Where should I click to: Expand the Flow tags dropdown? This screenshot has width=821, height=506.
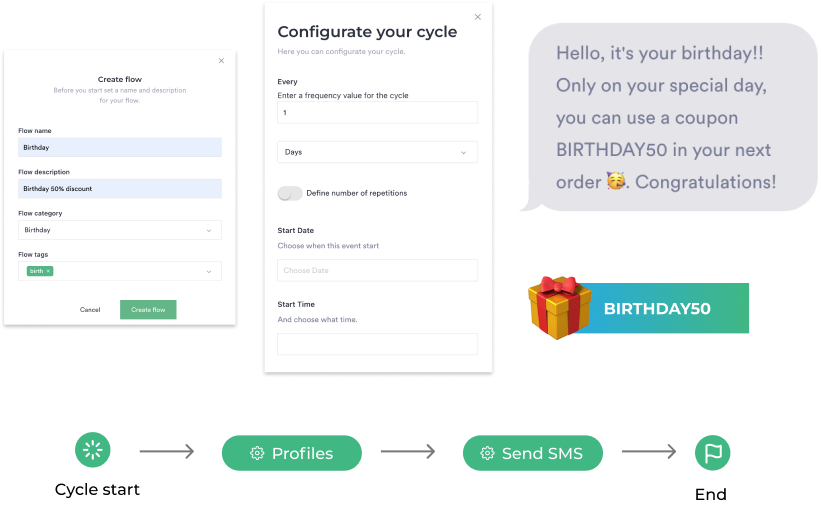(208, 271)
